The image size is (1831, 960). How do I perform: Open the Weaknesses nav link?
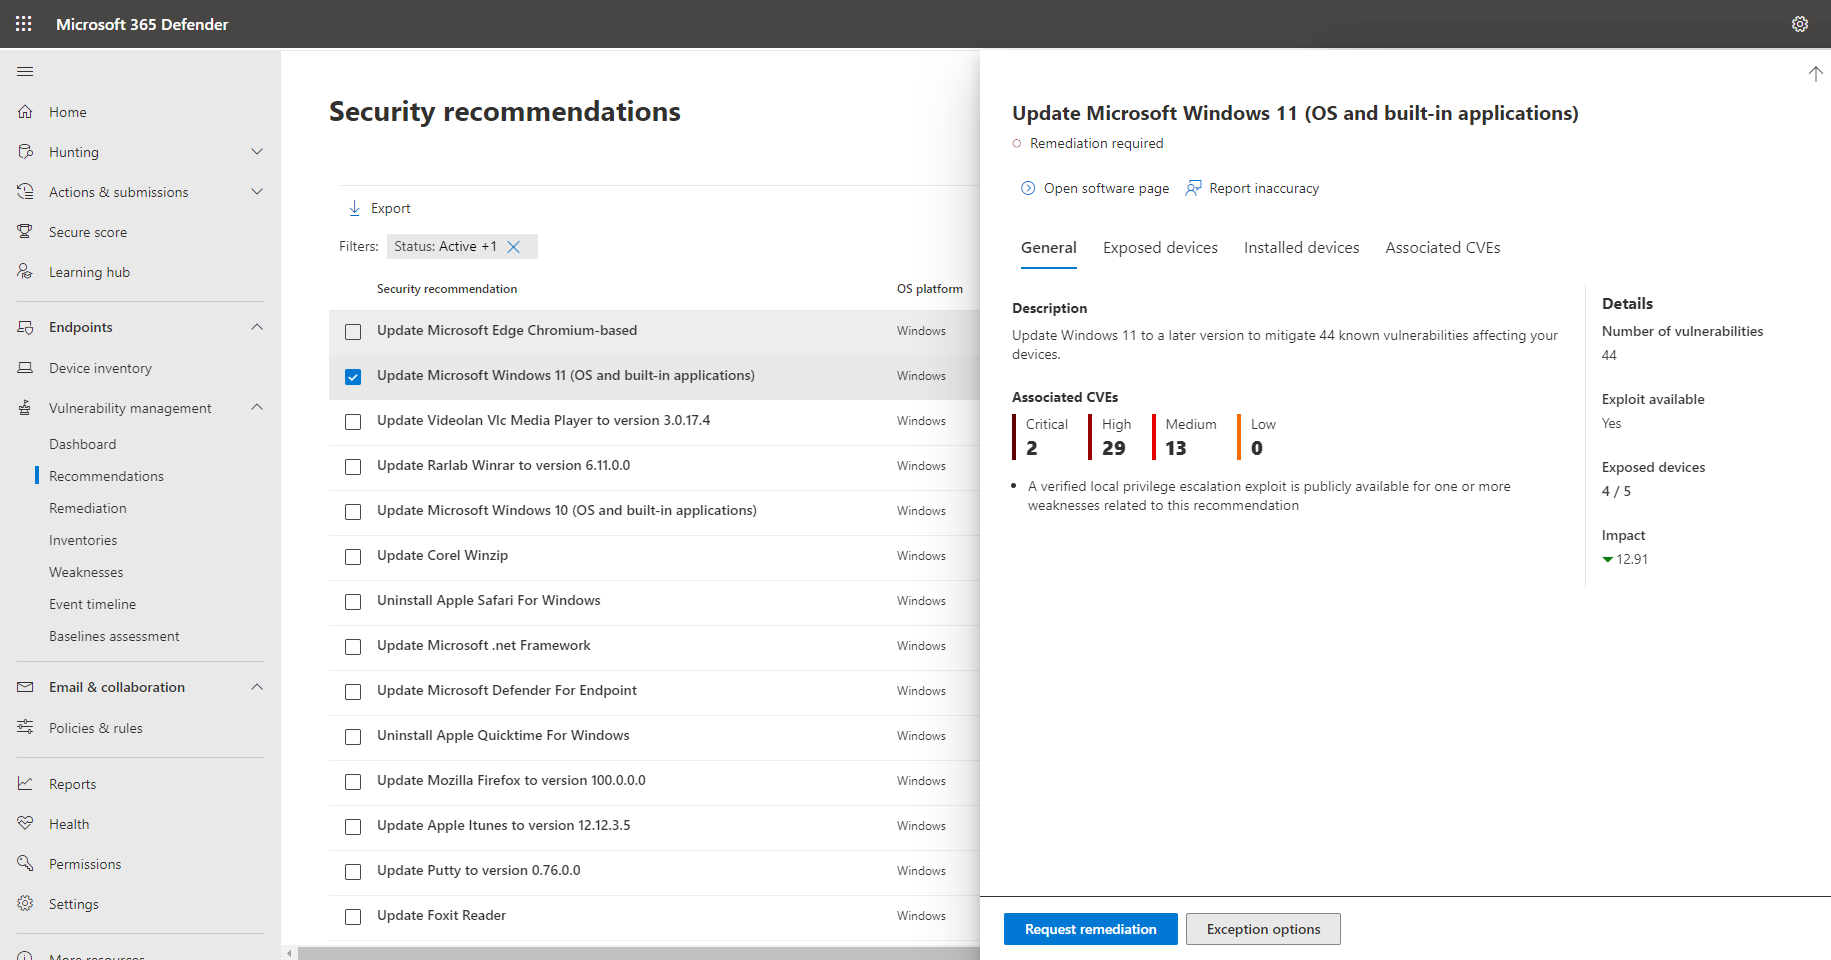tap(86, 572)
